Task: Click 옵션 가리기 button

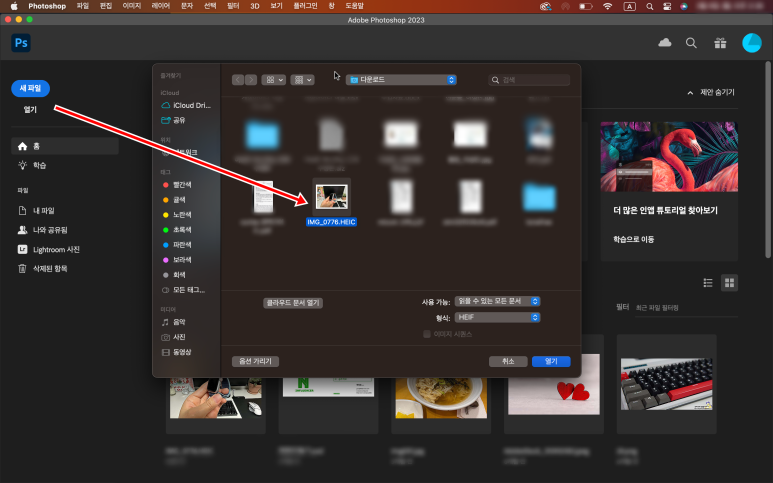Action: tap(255, 361)
